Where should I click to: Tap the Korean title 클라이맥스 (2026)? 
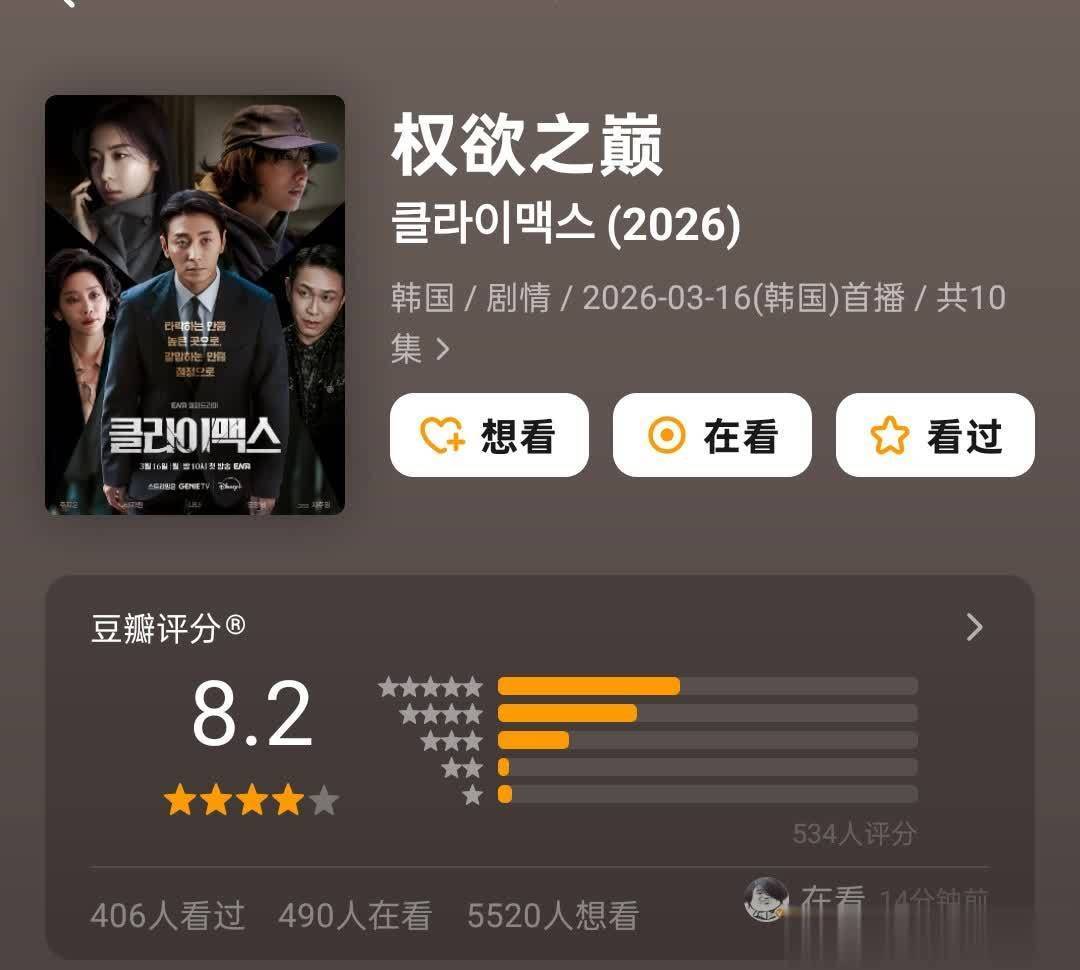pos(565,225)
